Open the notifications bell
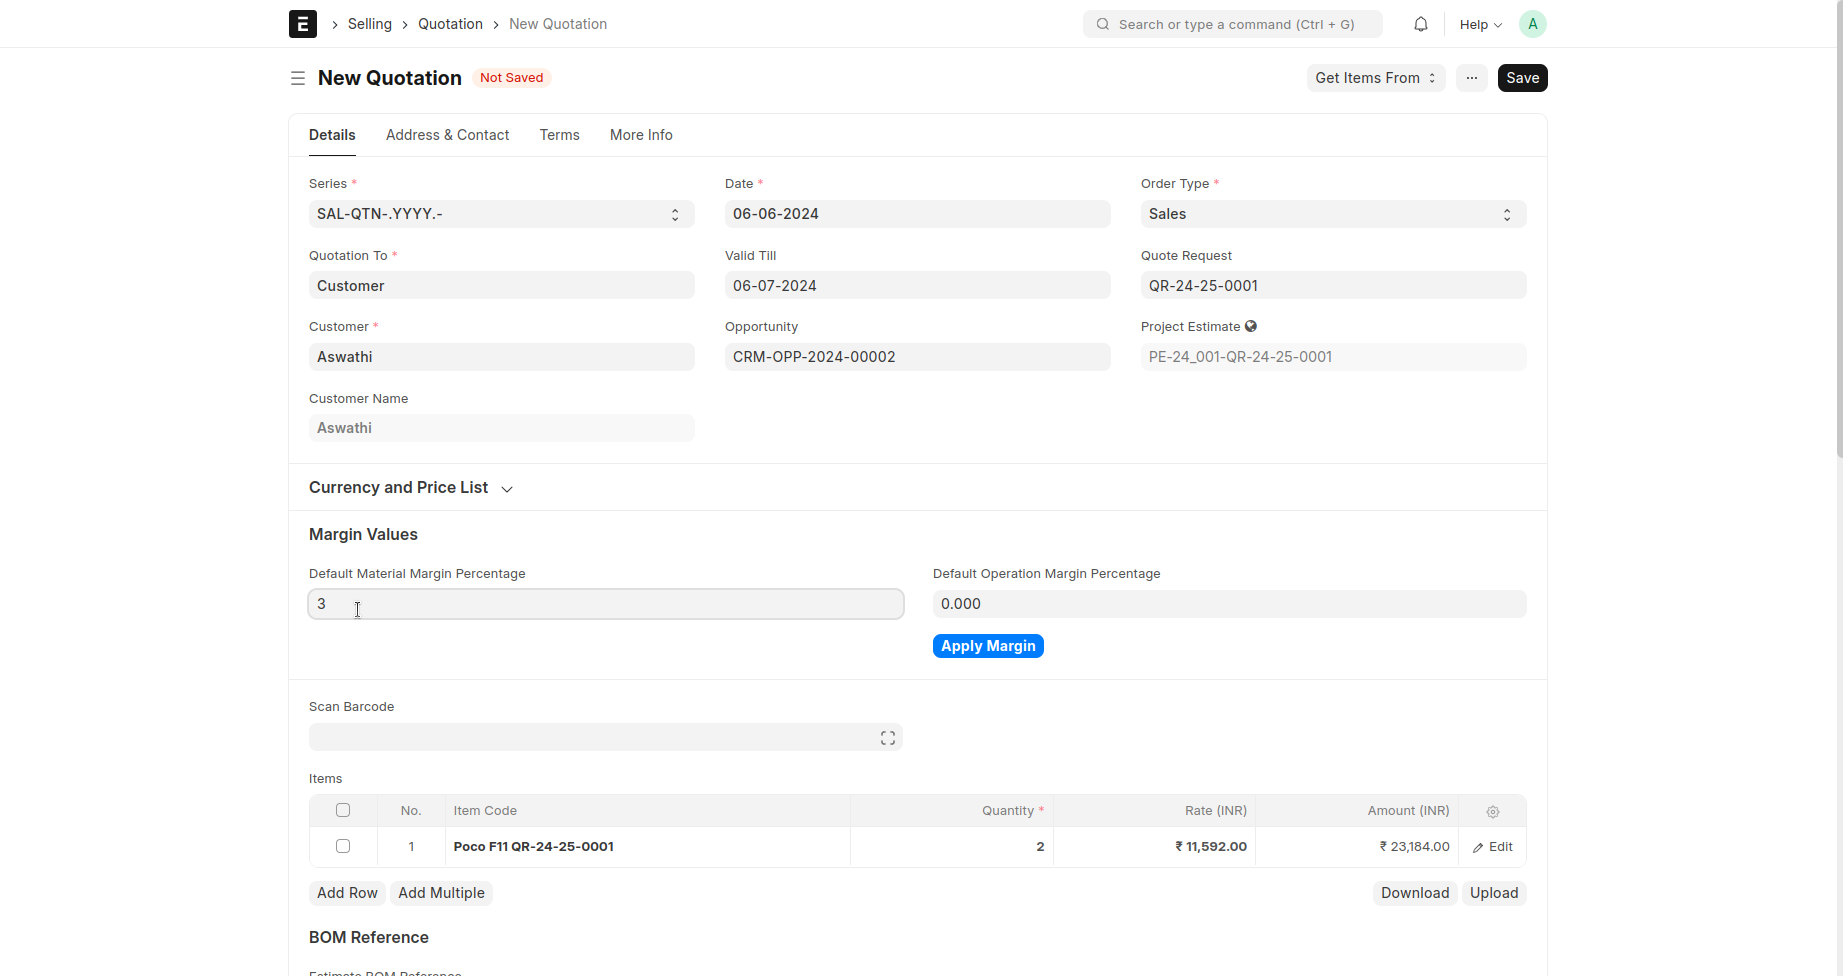 click(x=1420, y=24)
